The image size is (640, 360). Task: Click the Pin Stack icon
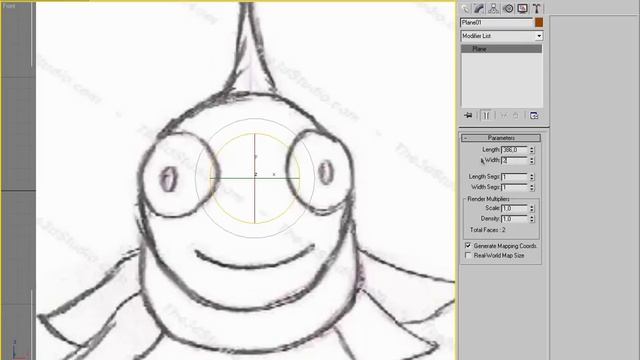(468, 116)
